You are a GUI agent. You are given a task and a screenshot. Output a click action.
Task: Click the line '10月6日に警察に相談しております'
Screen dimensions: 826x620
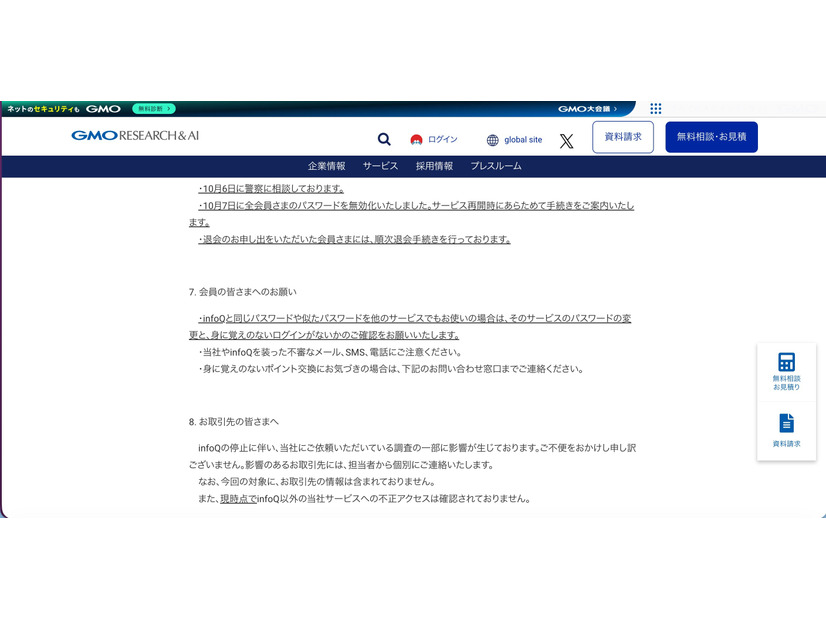[x=271, y=189]
